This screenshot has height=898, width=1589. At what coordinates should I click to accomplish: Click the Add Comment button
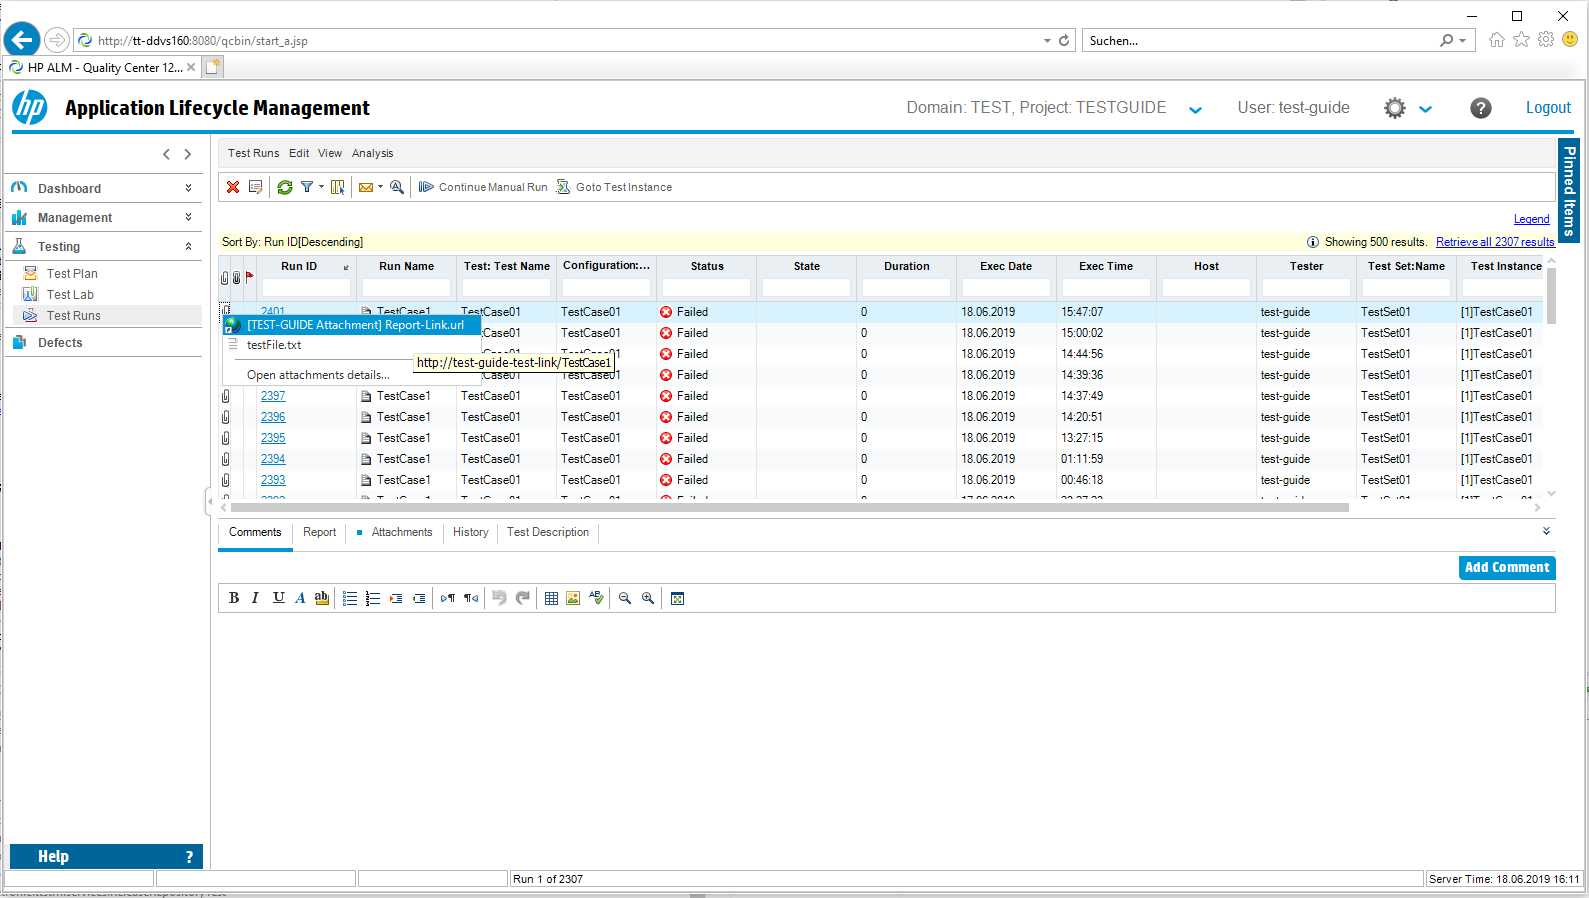coord(1507,567)
